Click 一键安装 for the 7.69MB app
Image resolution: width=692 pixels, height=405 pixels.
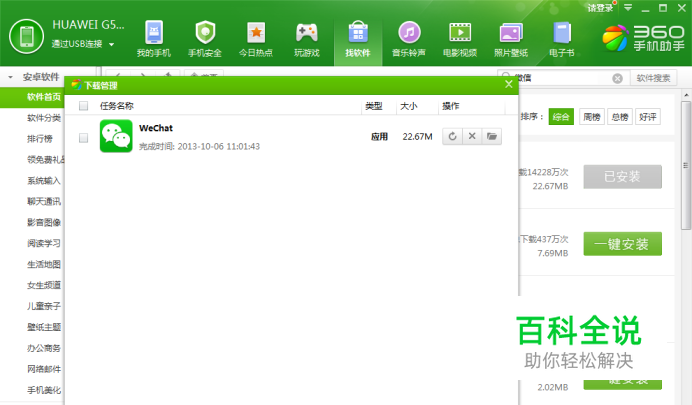[x=622, y=244]
